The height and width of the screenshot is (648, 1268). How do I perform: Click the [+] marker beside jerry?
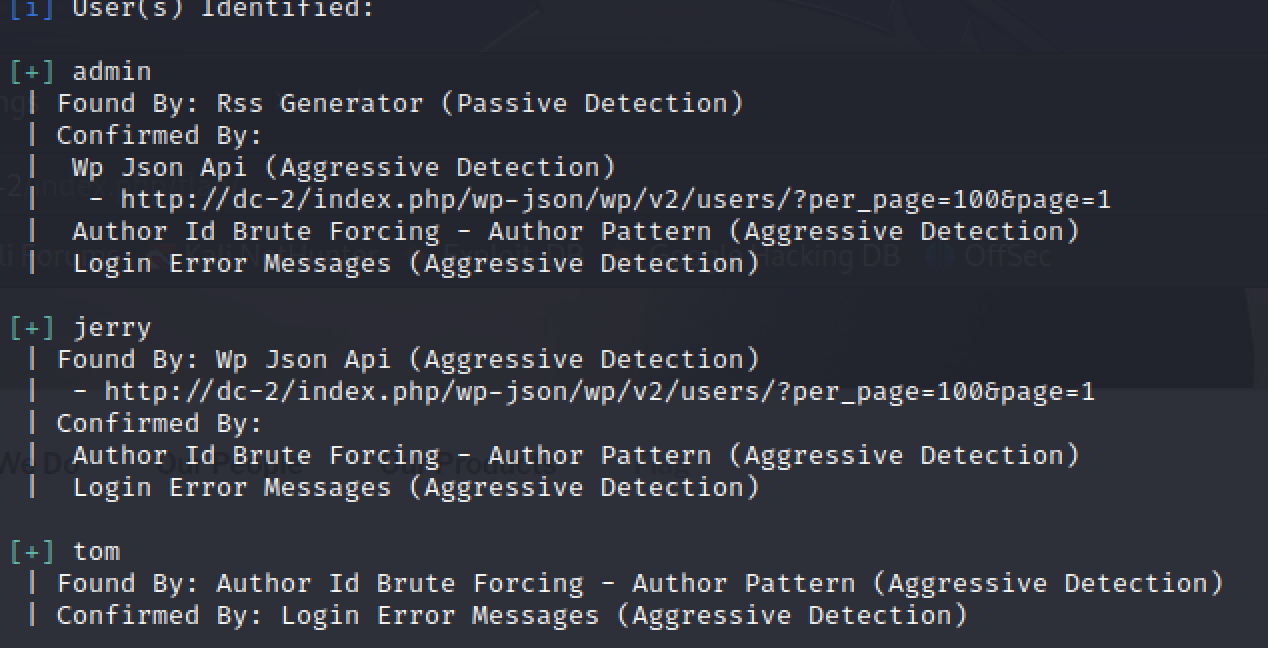point(32,327)
